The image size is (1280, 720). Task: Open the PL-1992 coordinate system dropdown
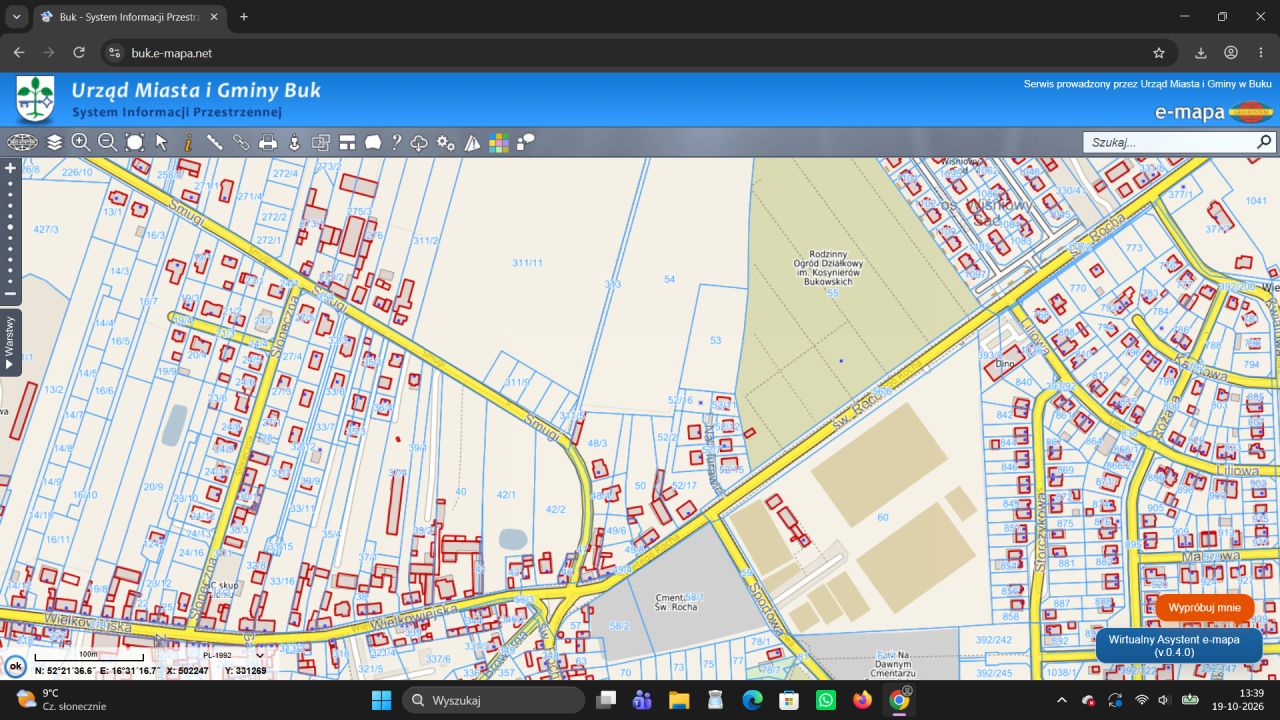pos(233,656)
